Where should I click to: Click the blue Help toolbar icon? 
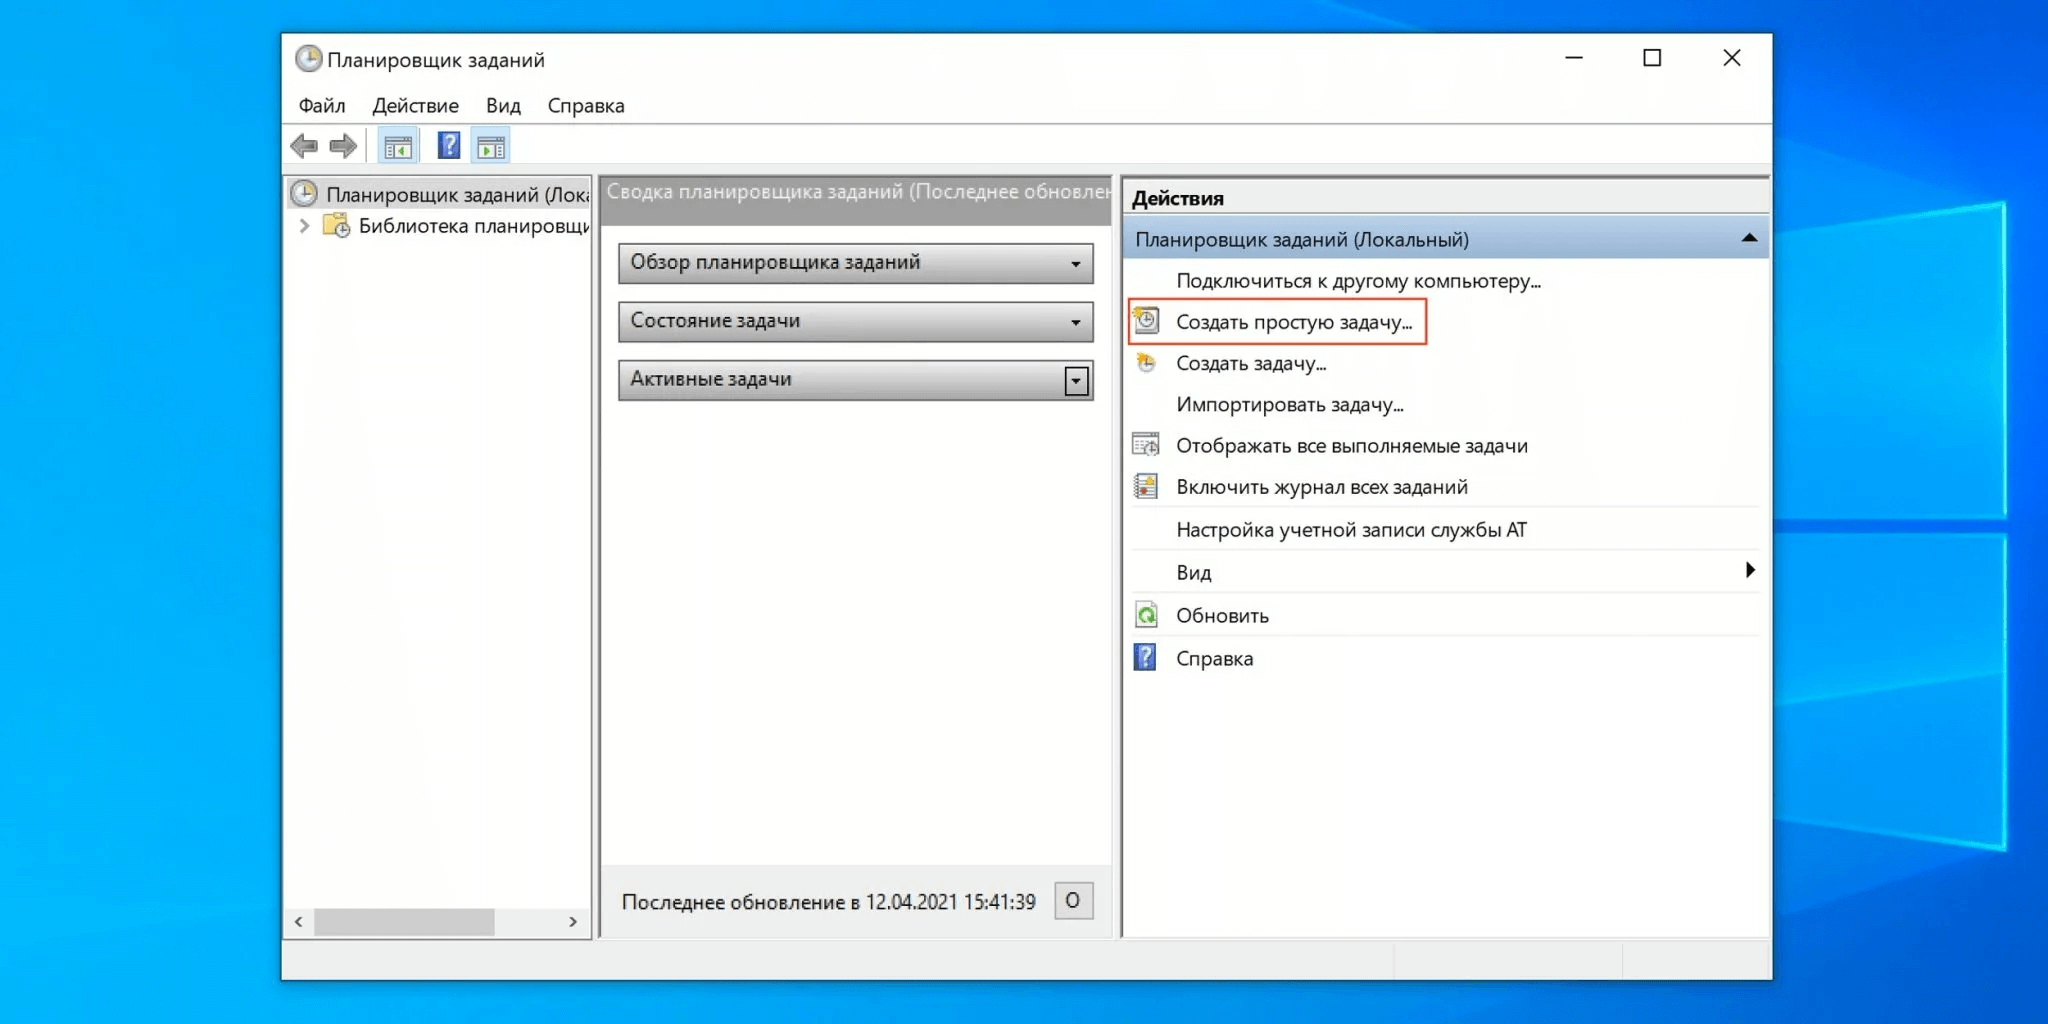[449, 146]
